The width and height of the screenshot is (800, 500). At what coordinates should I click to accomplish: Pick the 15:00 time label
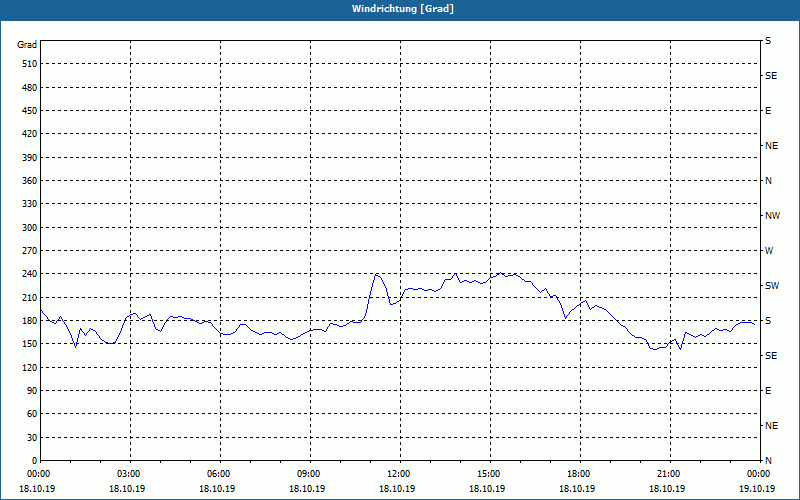coord(490,474)
